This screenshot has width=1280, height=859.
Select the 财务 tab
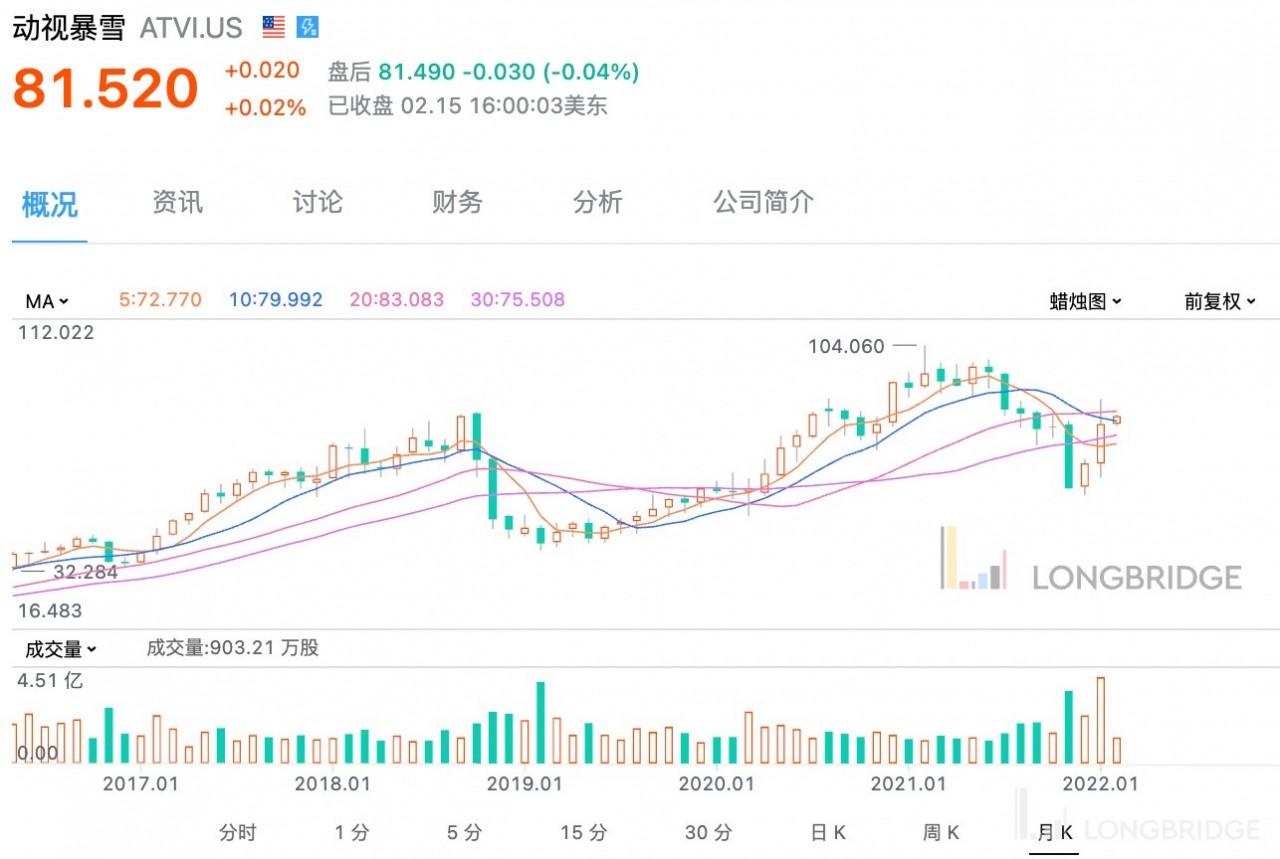[457, 203]
